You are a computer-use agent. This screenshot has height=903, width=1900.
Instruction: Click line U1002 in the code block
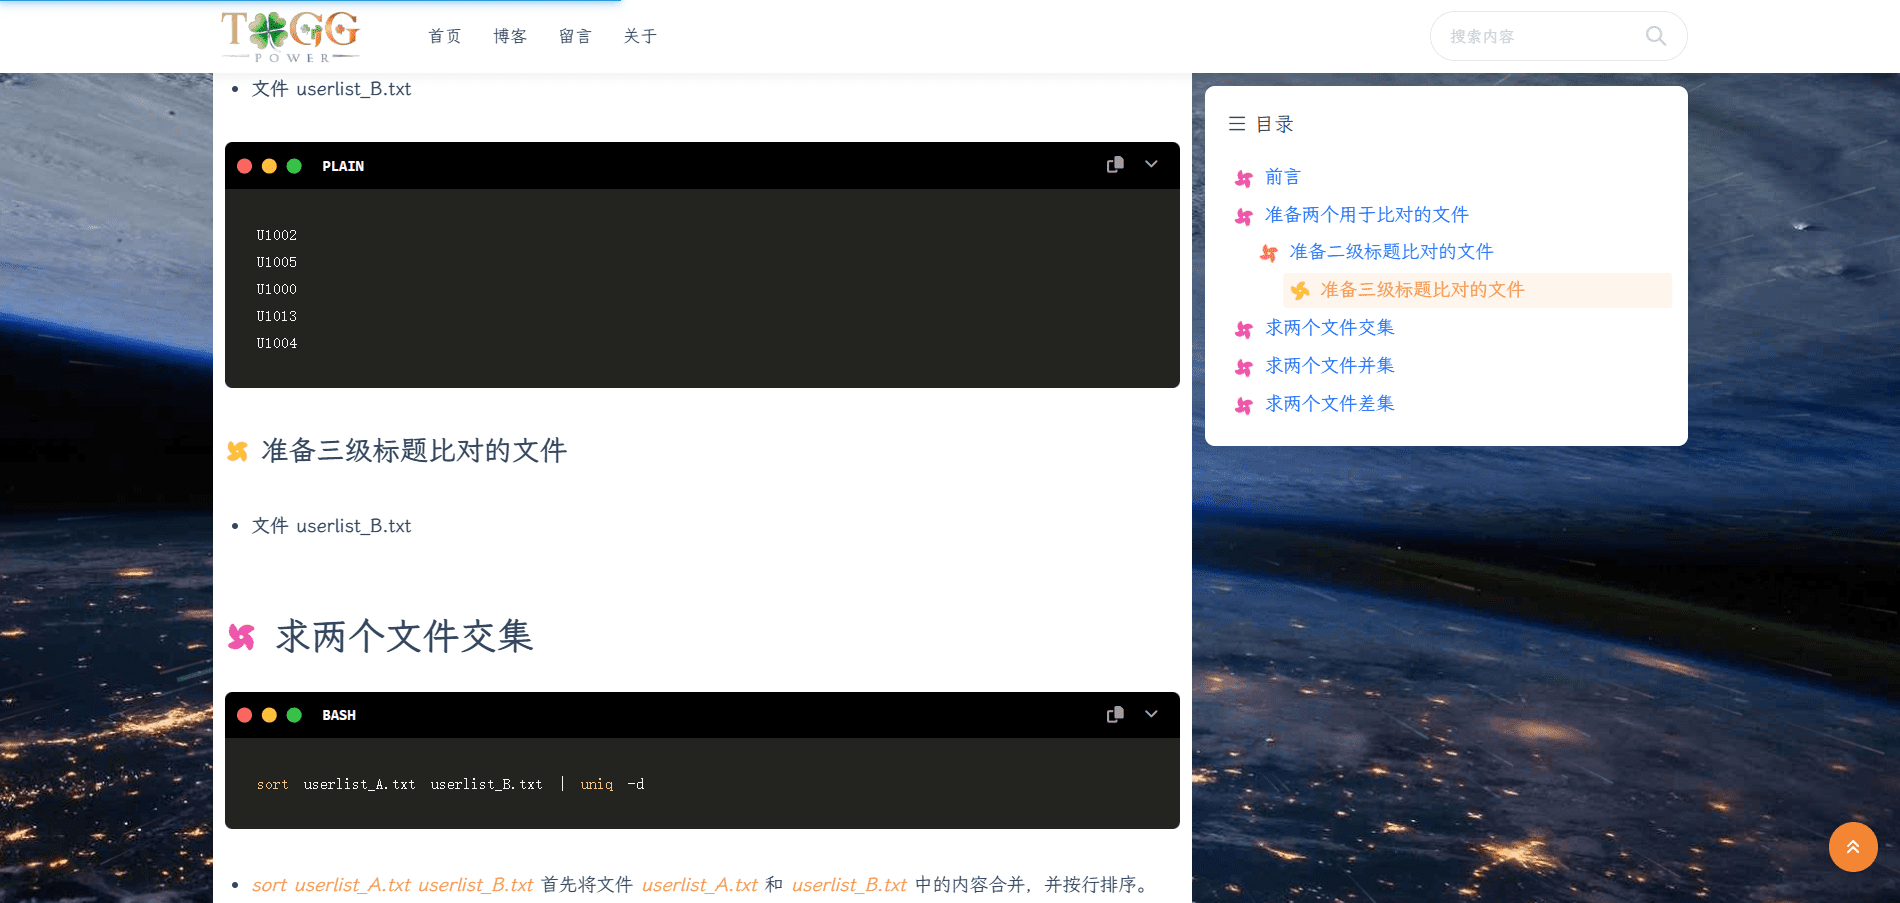277,235
